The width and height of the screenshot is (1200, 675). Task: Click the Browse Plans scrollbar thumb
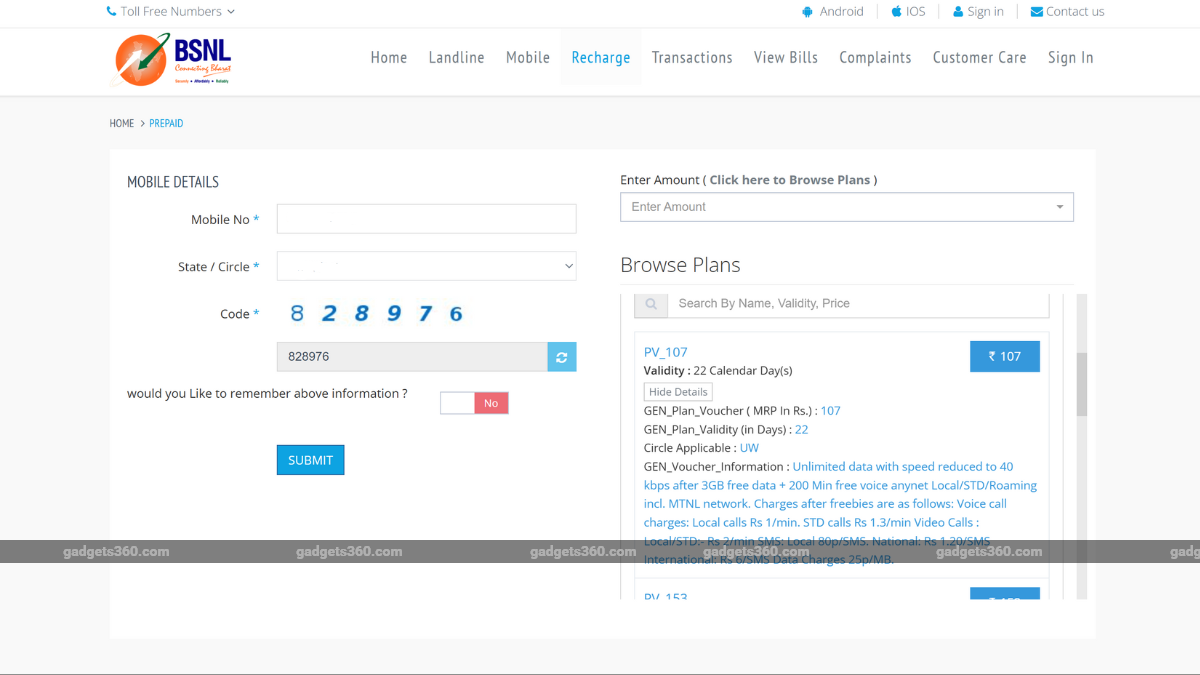click(1081, 384)
